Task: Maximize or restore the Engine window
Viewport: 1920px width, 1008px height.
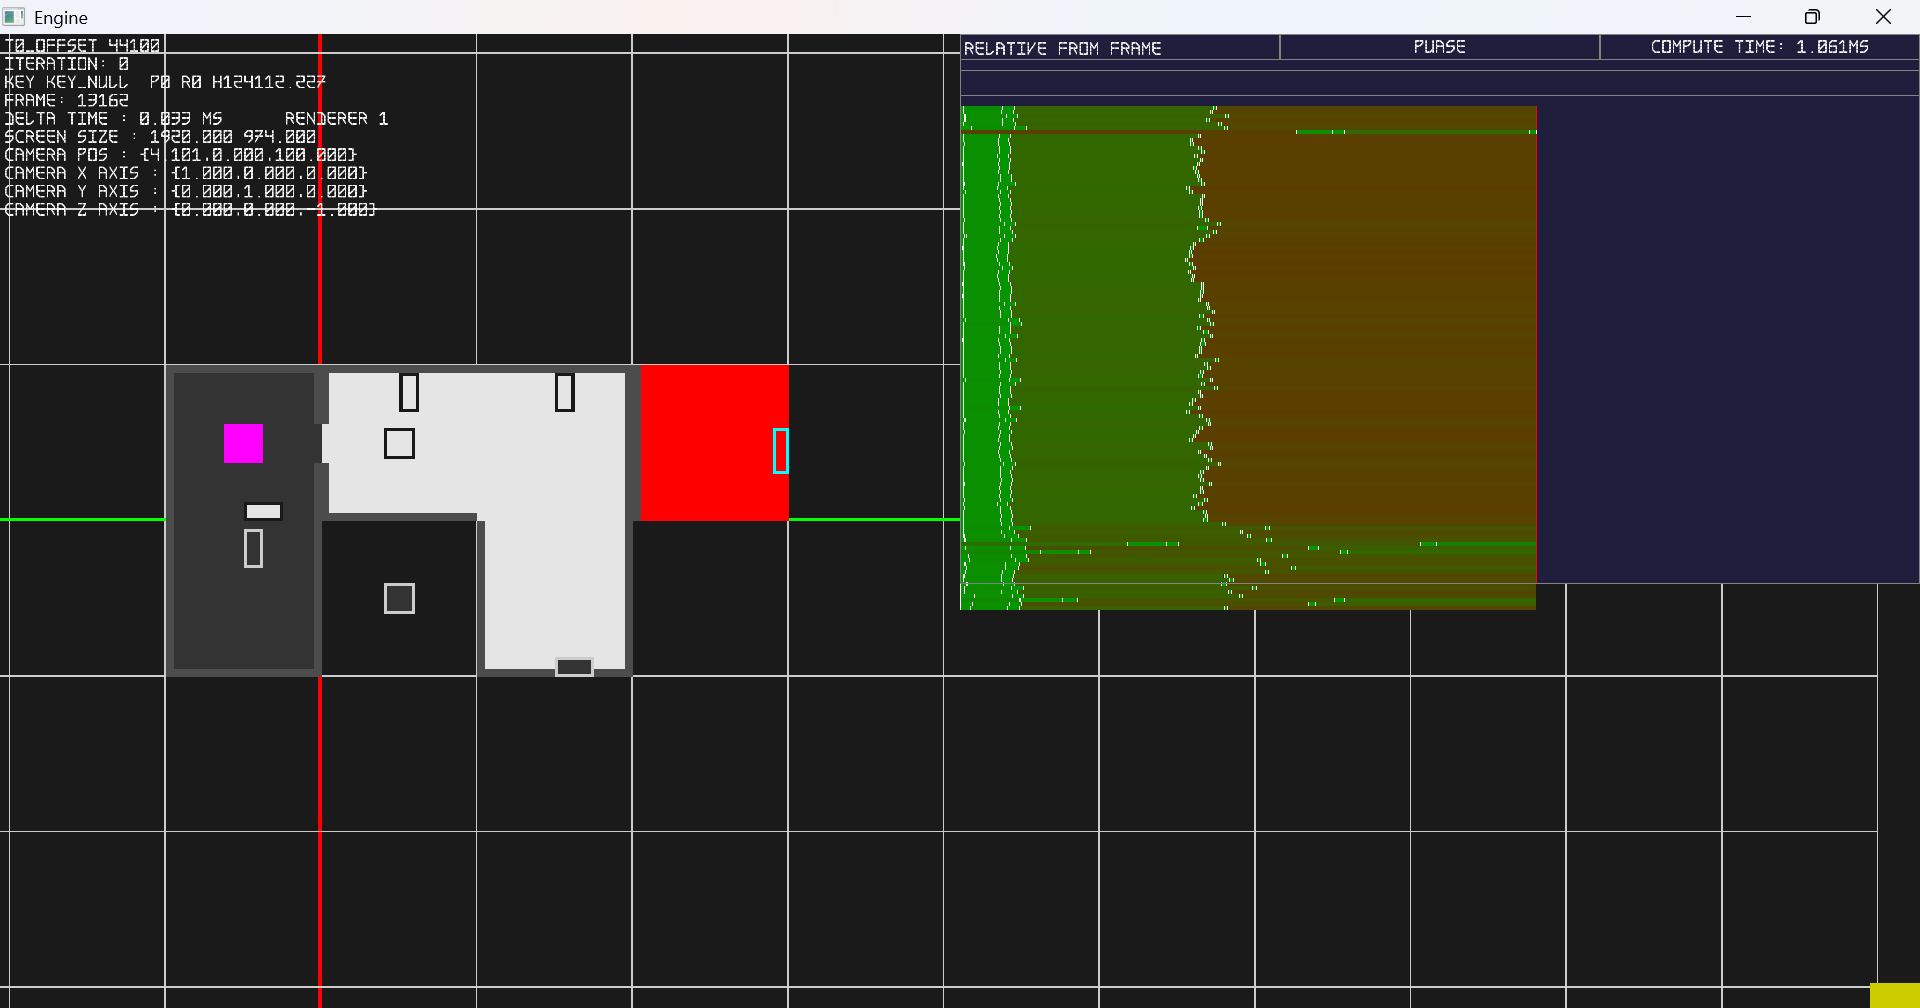Action: click(1812, 17)
